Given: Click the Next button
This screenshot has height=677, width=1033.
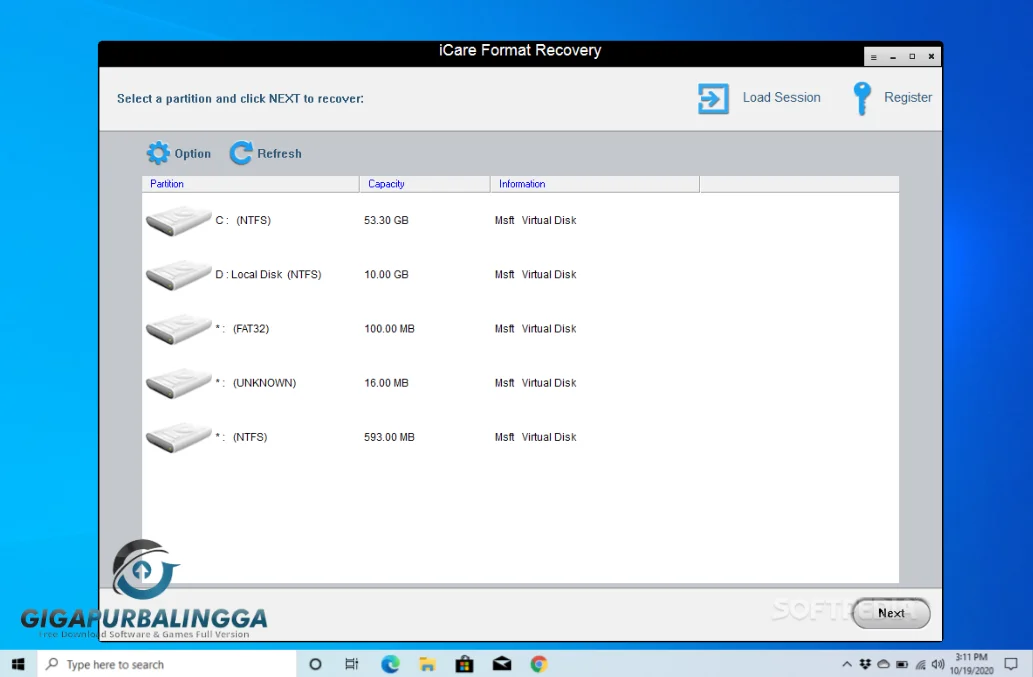Looking at the screenshot, I should click(x=890, y=614).
